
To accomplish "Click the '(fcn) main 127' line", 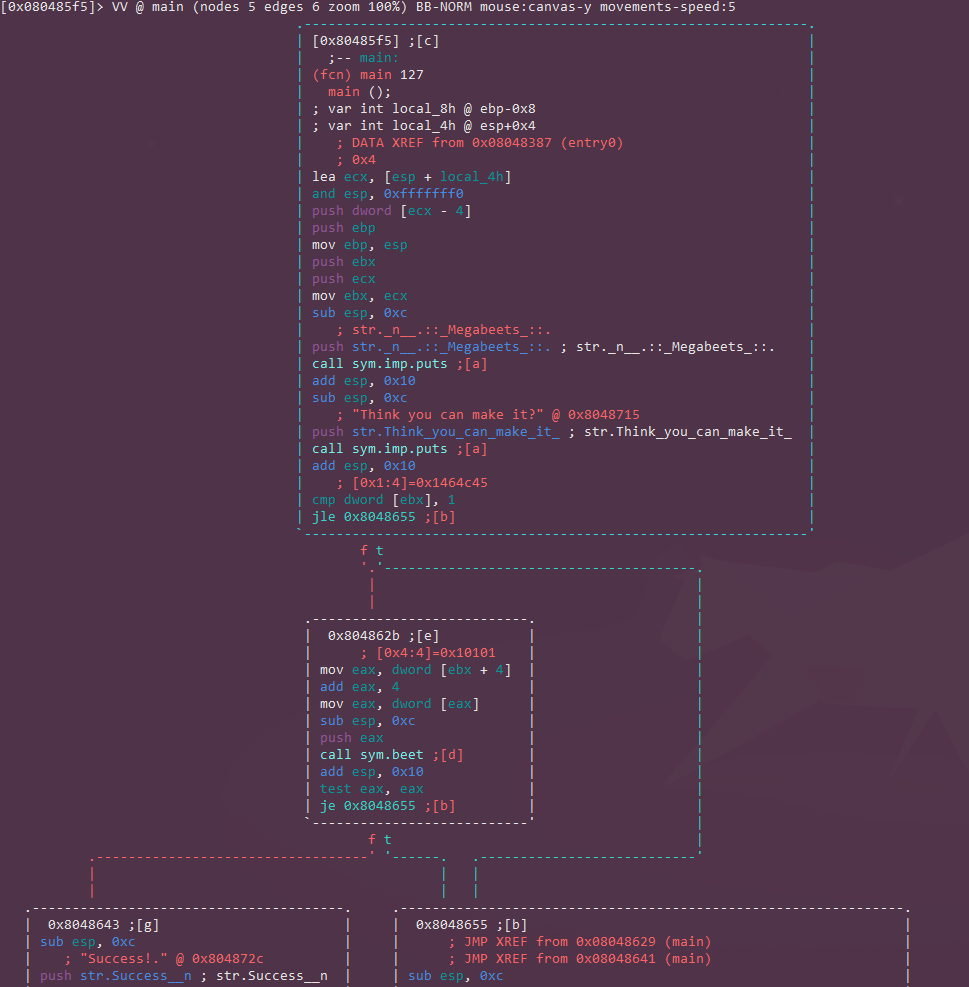I will pyautogui.click(x=368, y=75).
